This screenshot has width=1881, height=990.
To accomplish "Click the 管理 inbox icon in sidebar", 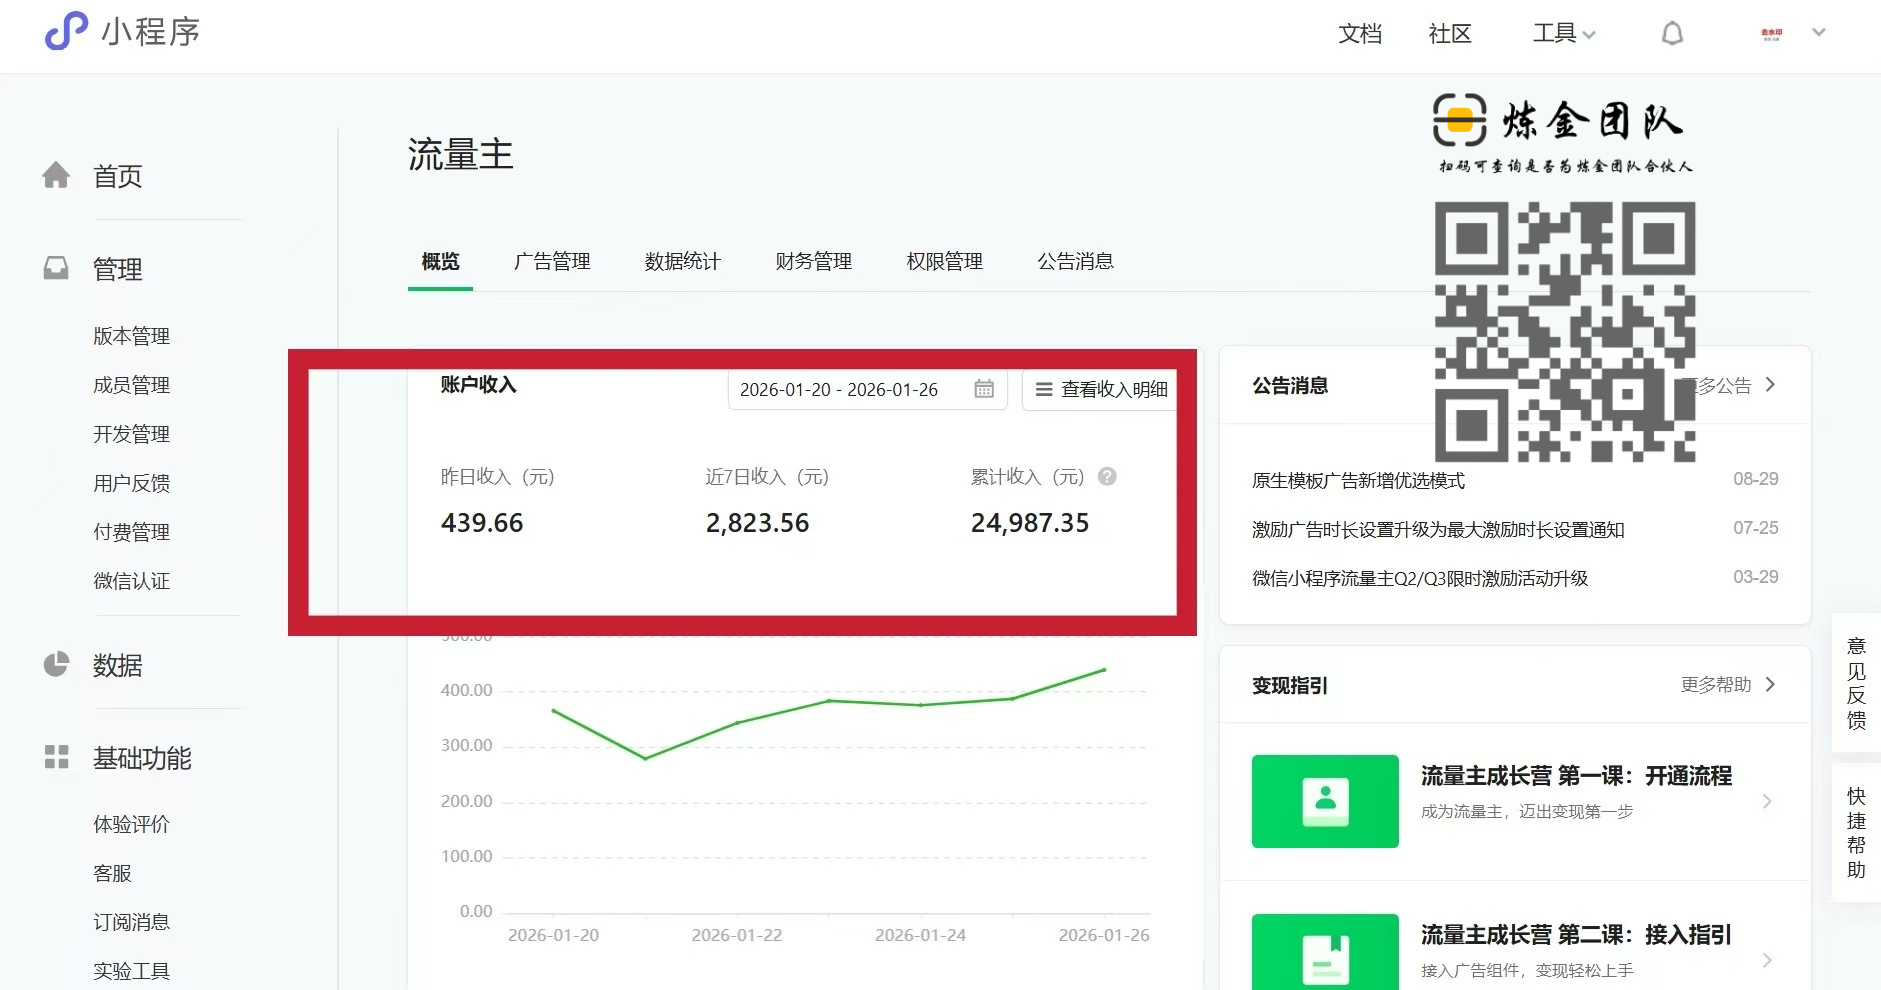I will point(57,268).
